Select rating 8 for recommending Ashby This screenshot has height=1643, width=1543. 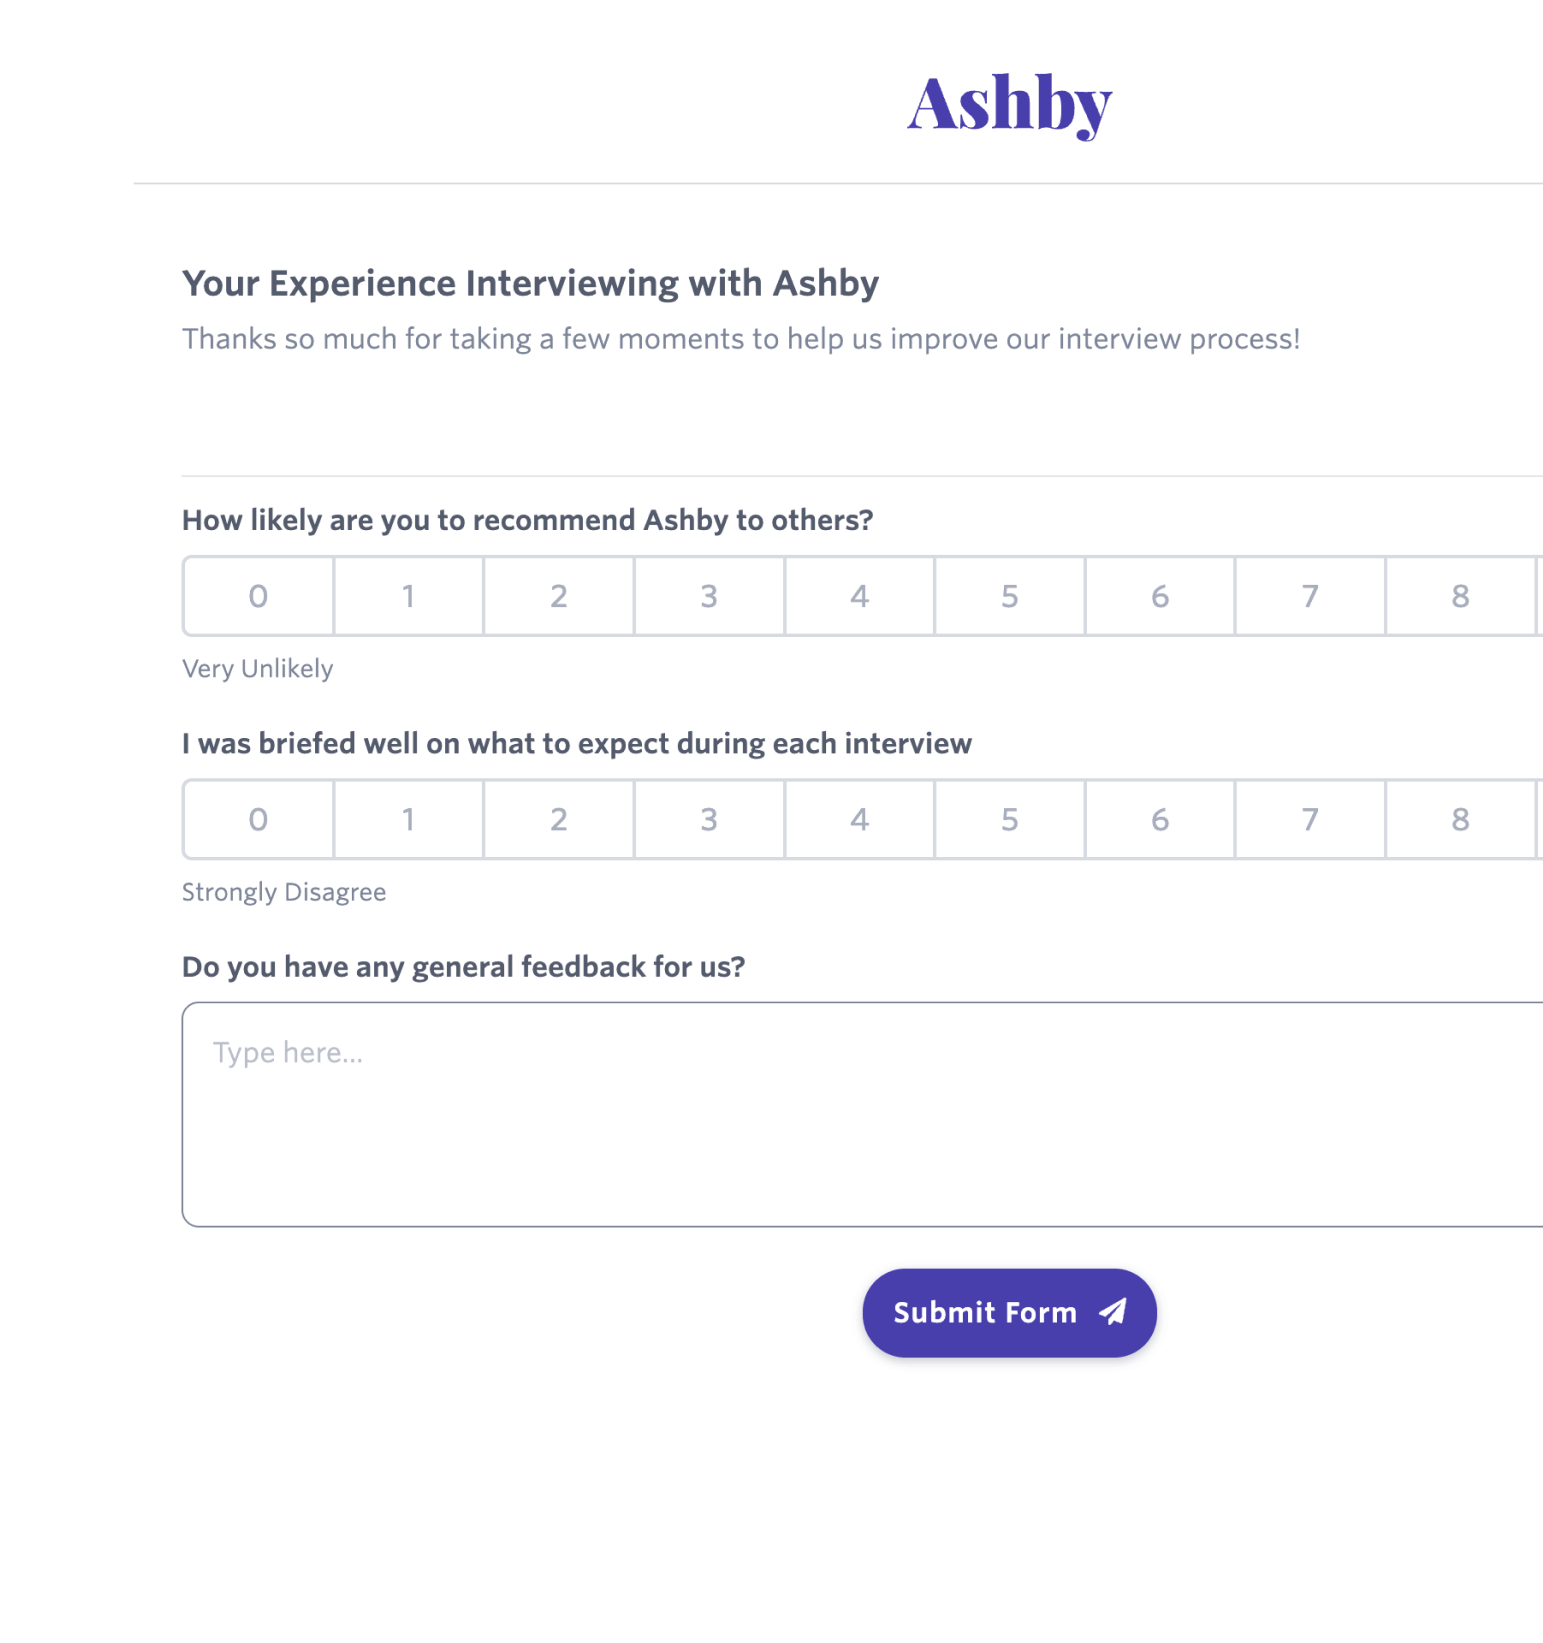click(1460, 595)
